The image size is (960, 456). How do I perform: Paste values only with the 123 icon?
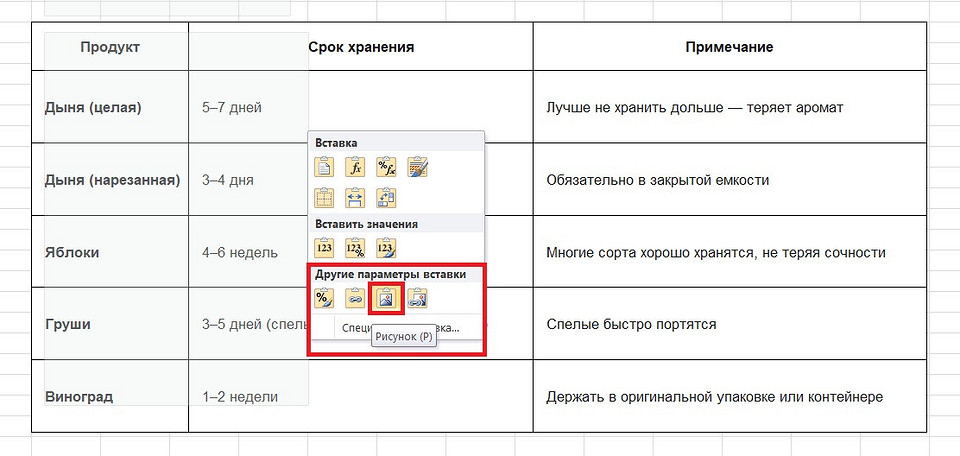(x=323, y=248)
